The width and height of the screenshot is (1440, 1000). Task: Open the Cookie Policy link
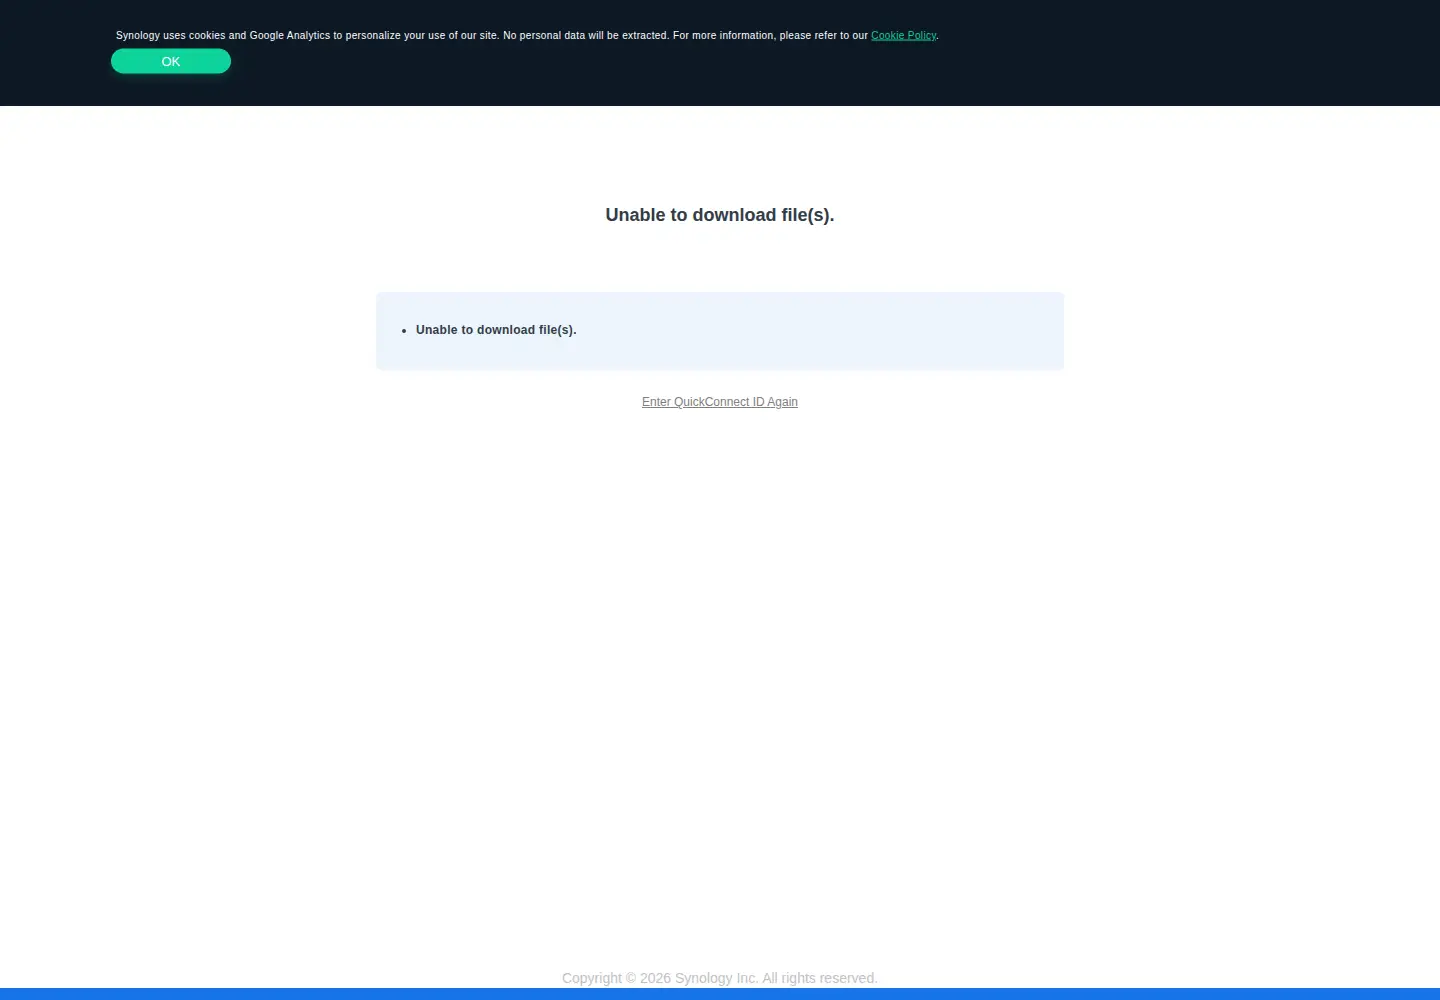(903, 35)
